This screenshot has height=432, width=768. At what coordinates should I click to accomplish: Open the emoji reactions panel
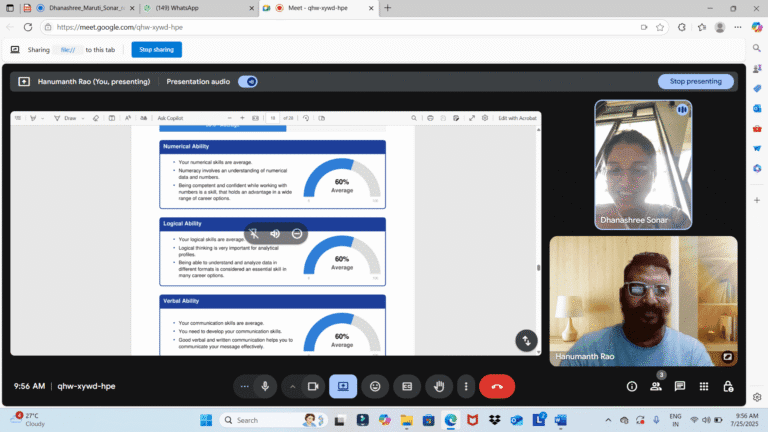point(375,386)
